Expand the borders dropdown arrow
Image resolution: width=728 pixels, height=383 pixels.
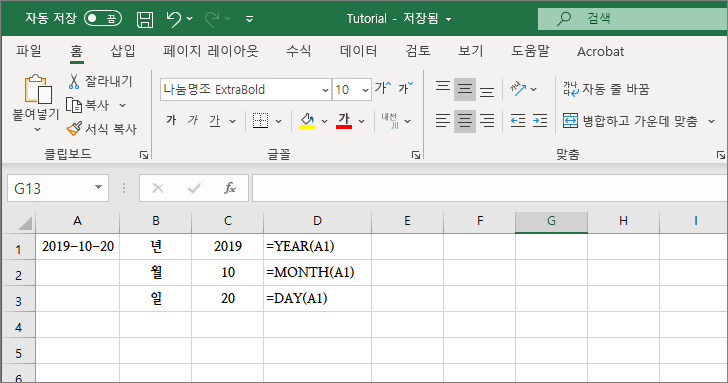pyautogui.click(x=279, y=122)
